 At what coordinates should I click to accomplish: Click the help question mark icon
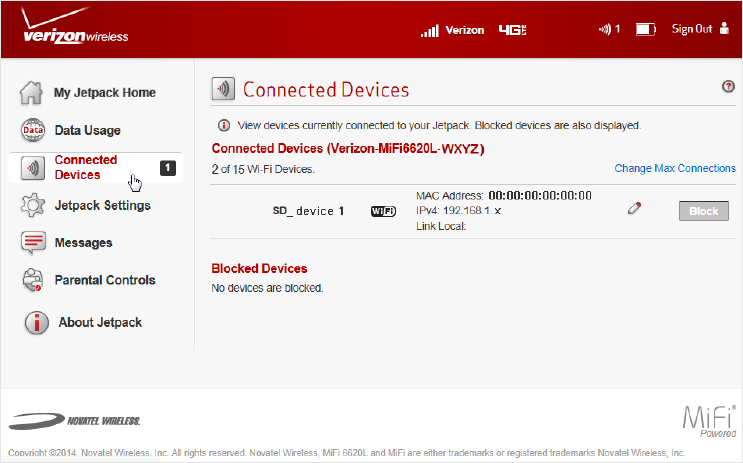click(x=728, y=87)
